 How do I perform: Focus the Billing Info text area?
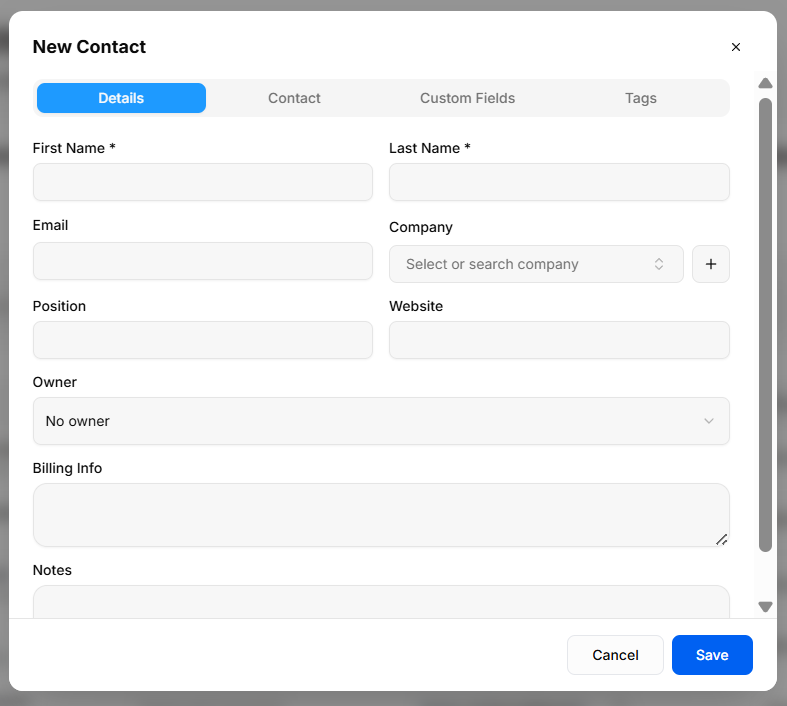point(381,515)
